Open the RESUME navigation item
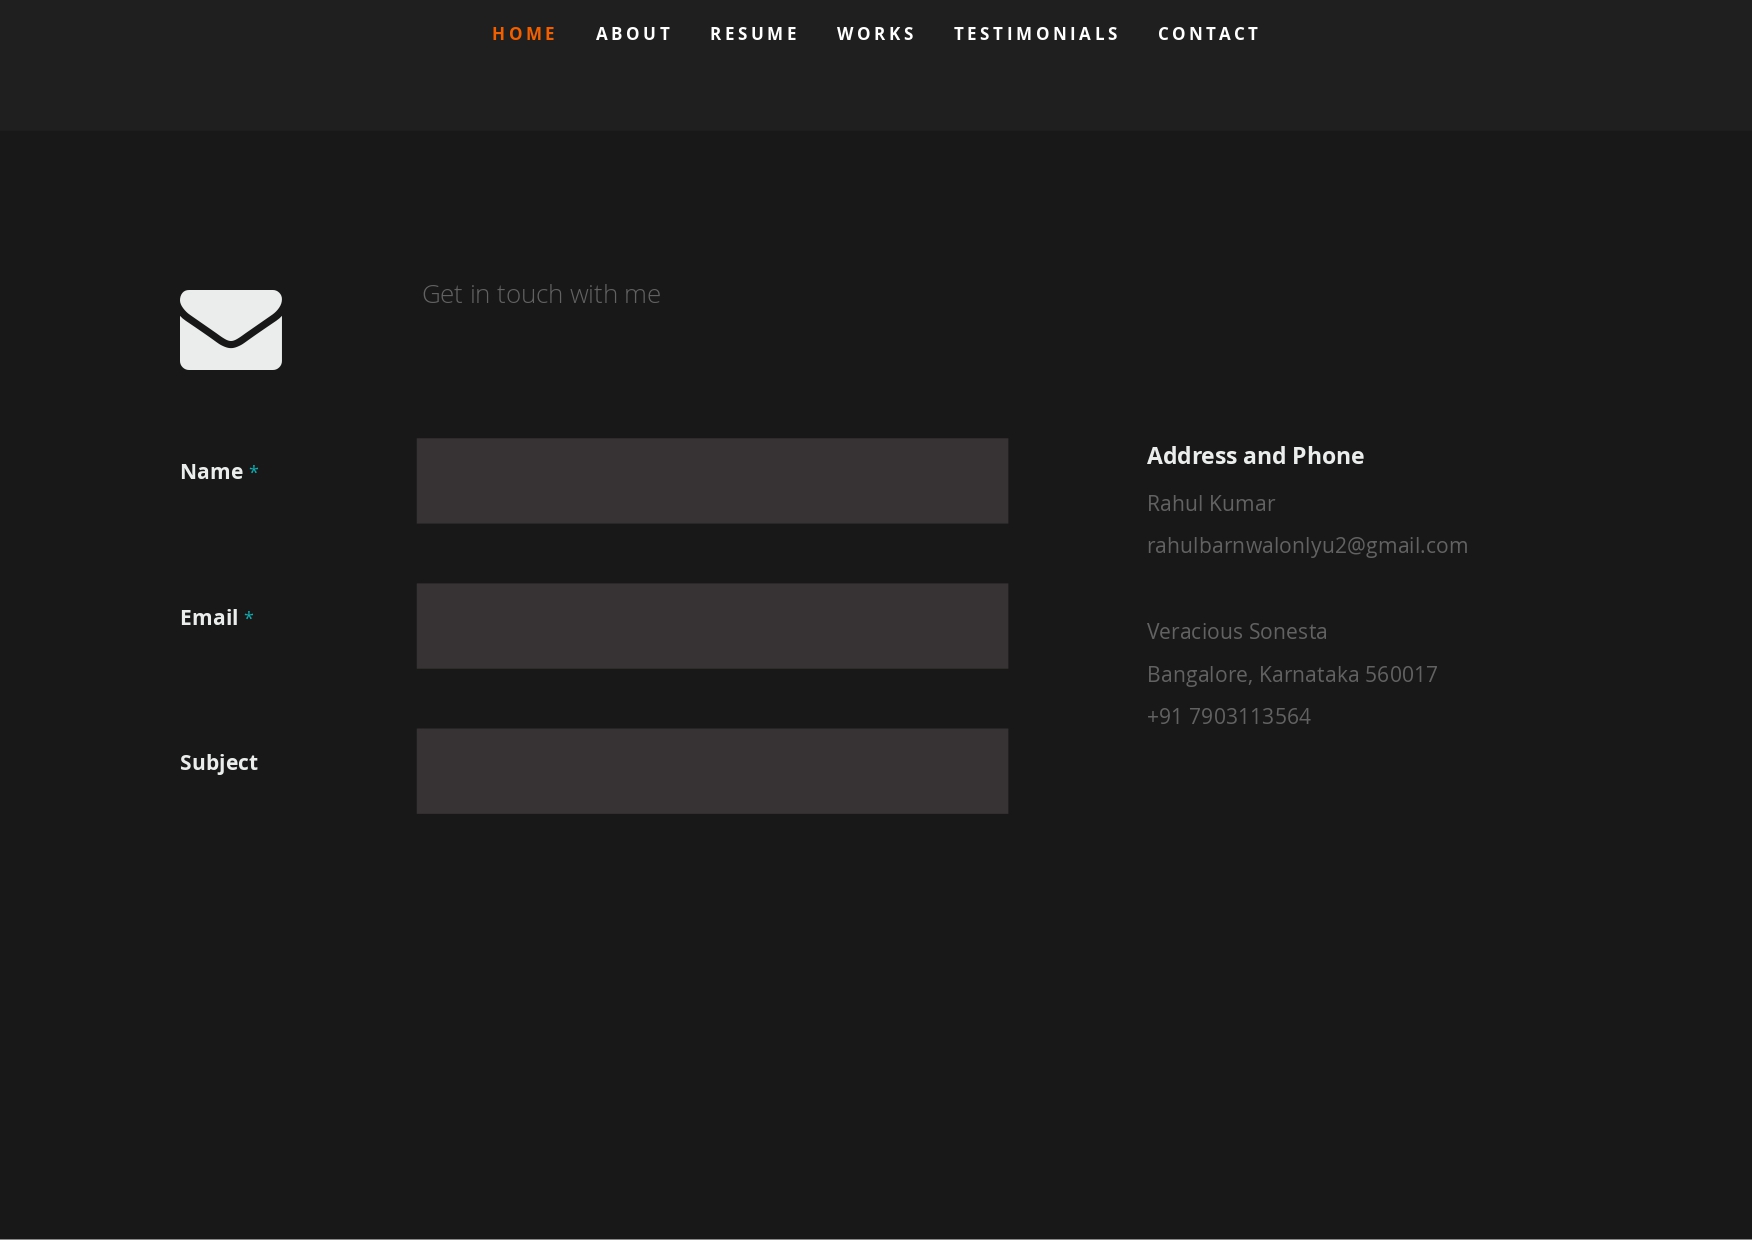 click(754, 33)
